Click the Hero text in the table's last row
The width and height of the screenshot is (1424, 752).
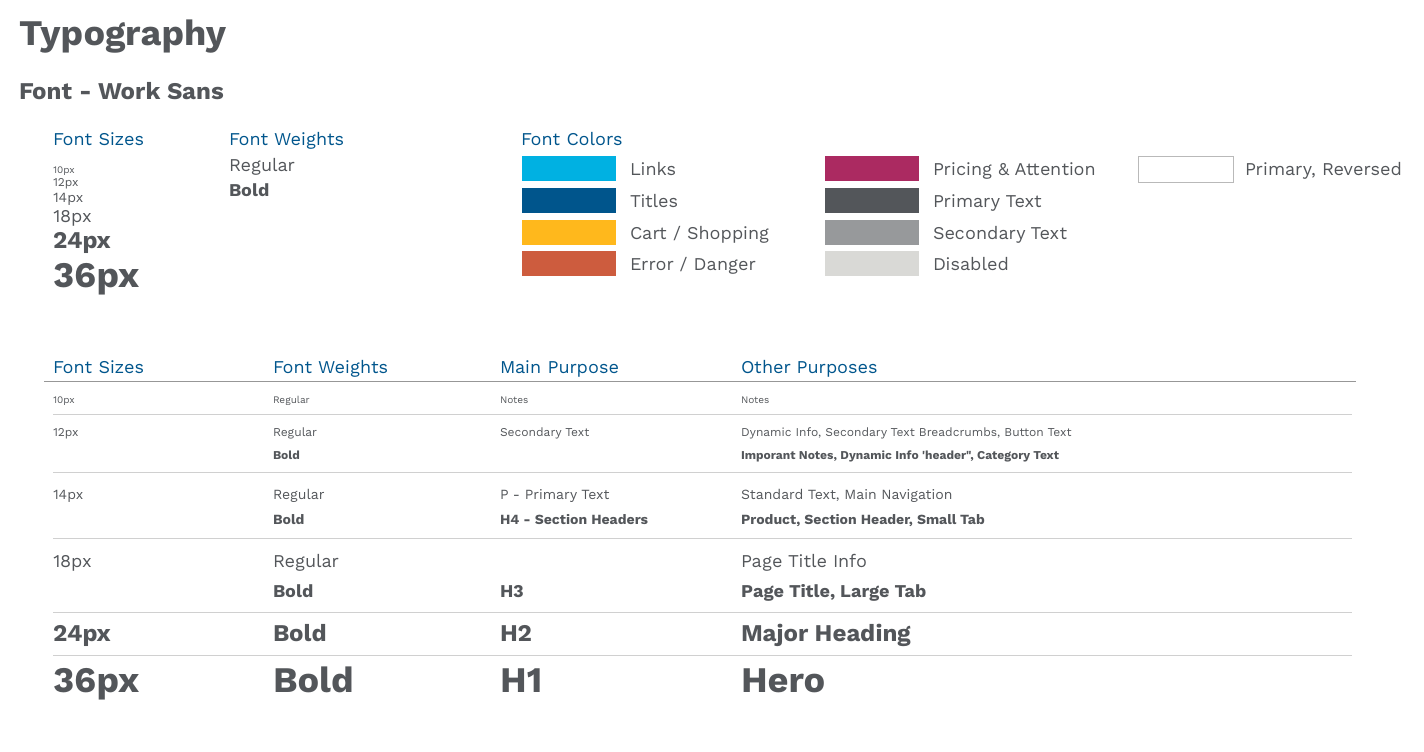pos(783,681)
